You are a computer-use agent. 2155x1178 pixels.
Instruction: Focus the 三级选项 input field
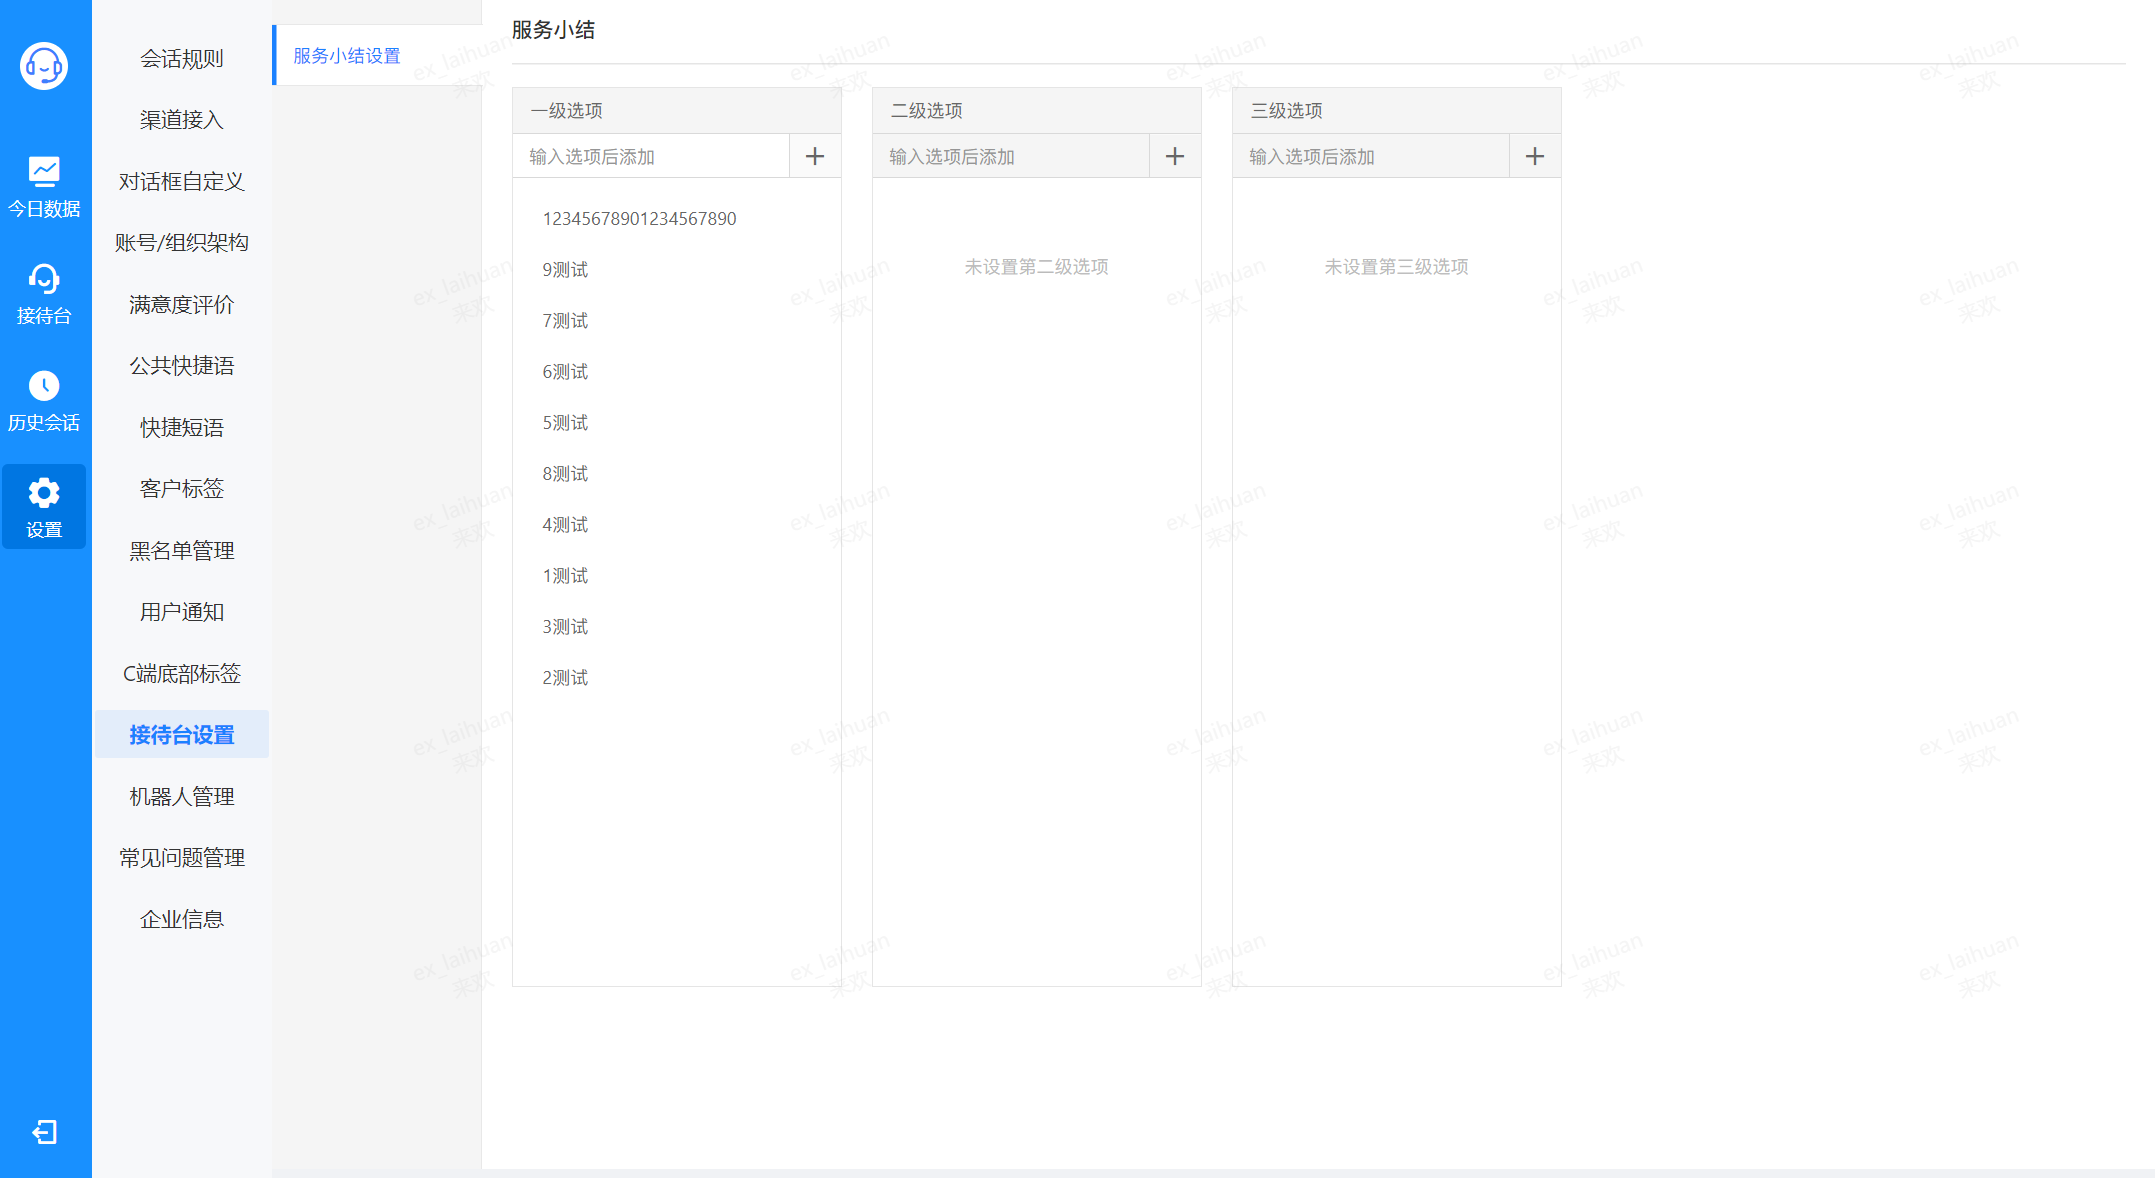tap(1372, 157)
